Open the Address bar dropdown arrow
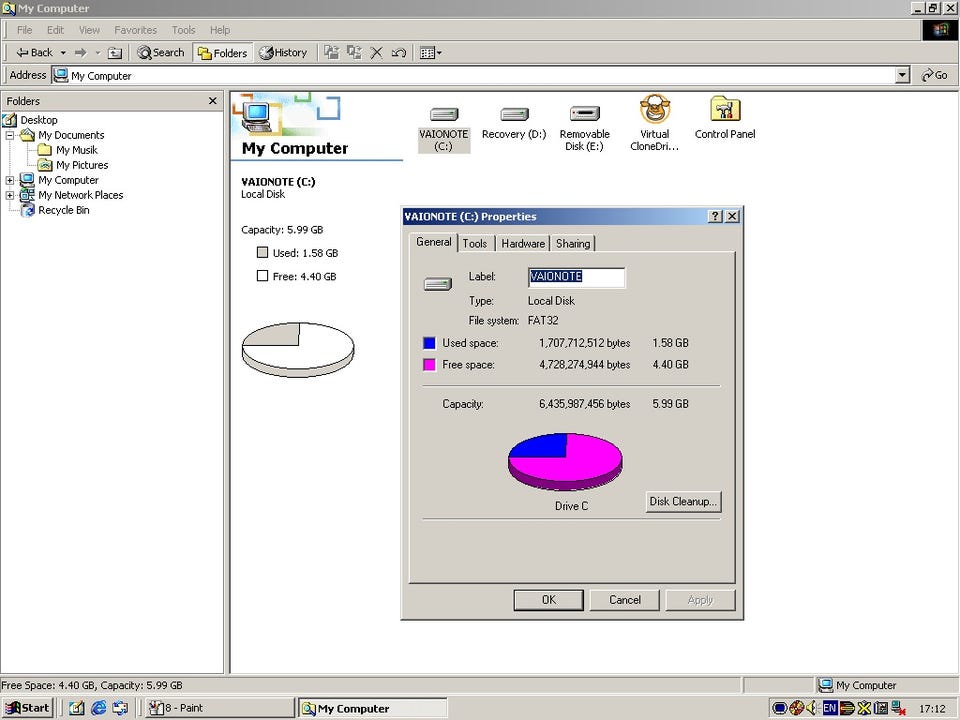Screen dimensions: 960x720 click(902, 75)
